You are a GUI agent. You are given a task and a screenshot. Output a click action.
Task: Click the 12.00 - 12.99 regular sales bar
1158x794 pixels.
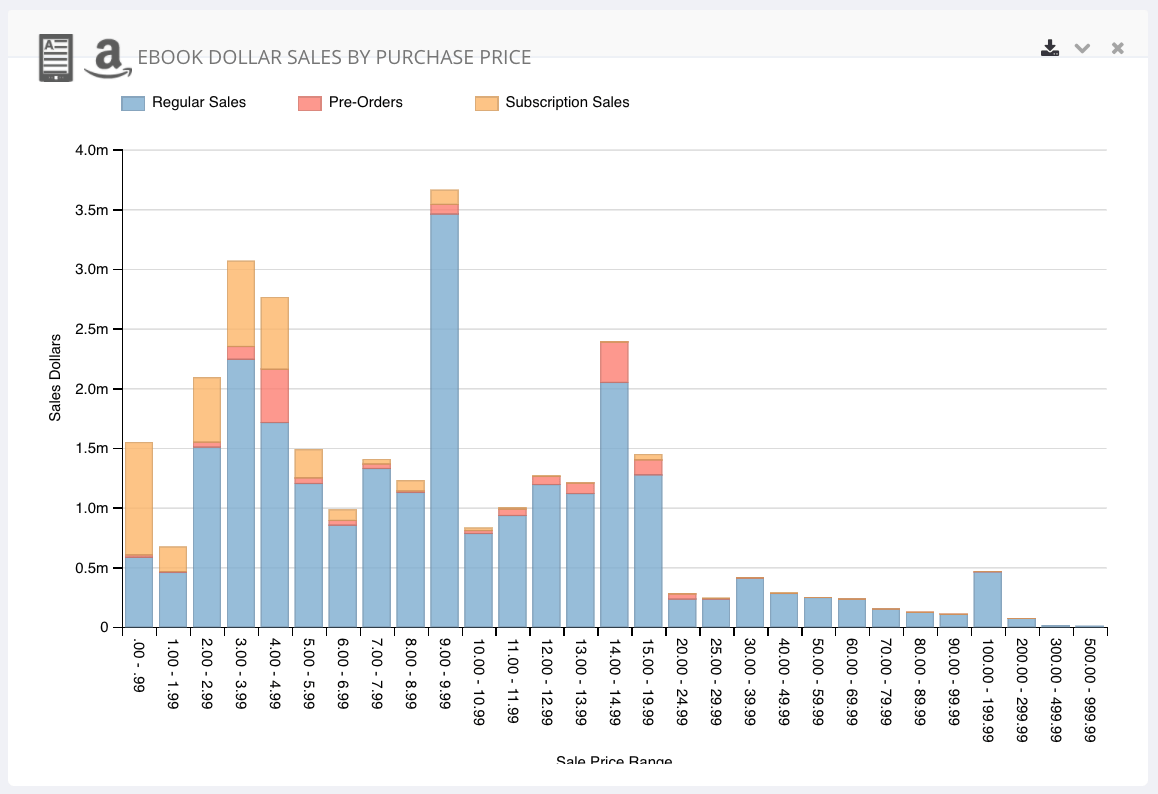click(x=546, y=555)
